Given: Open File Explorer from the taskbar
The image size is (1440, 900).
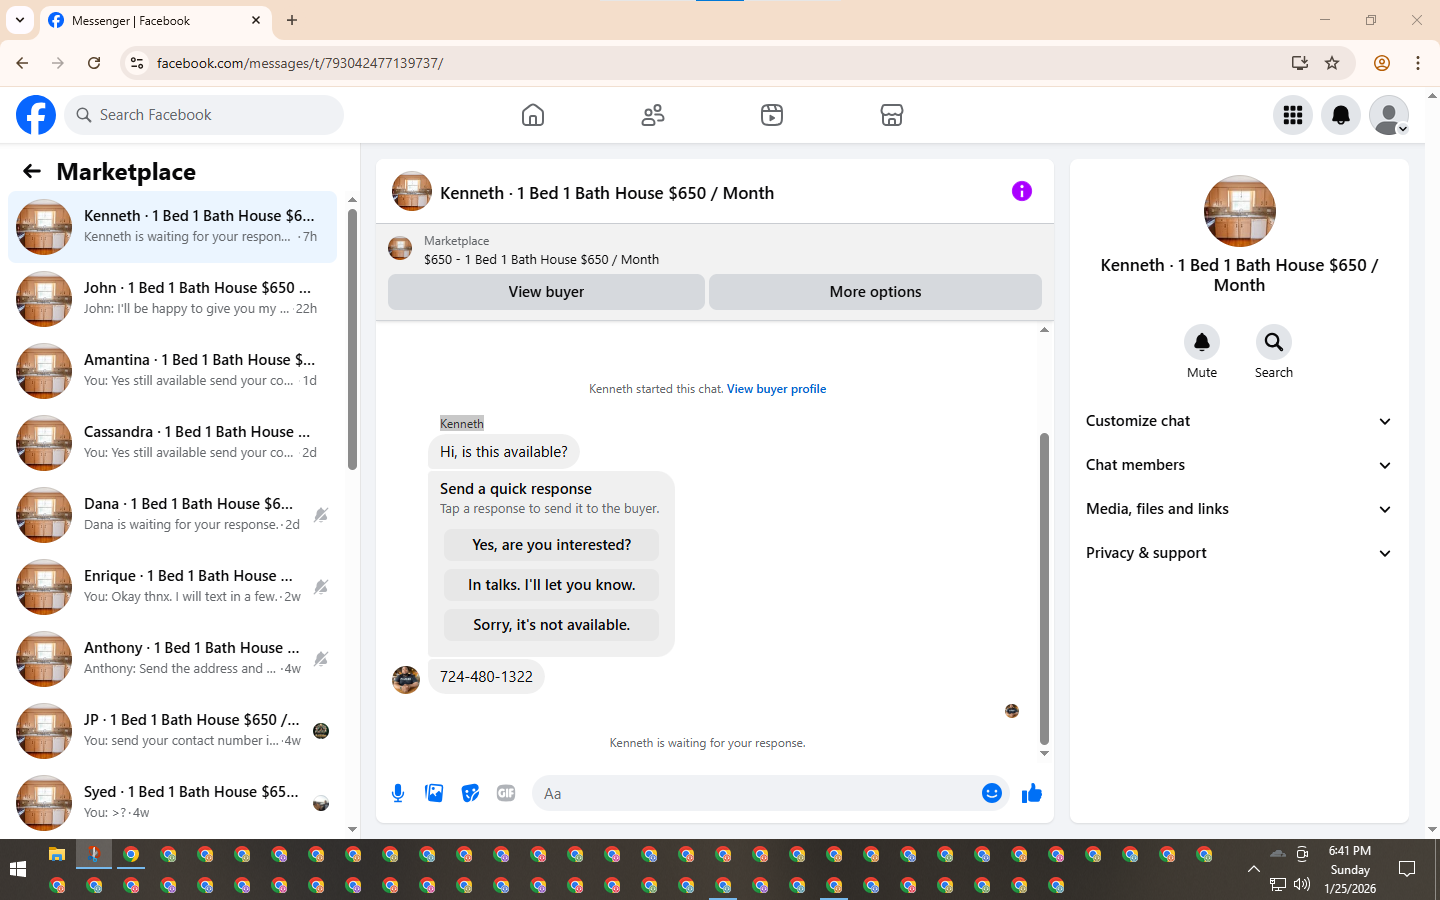Looking at the screenshot, I should [x=57, y=854].
